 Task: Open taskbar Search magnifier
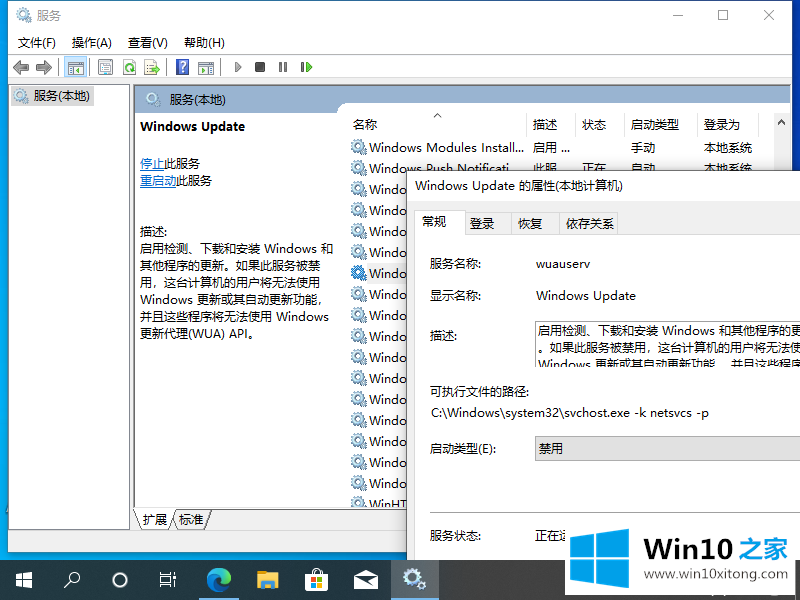pyautogui.click(x=71, y=580)
